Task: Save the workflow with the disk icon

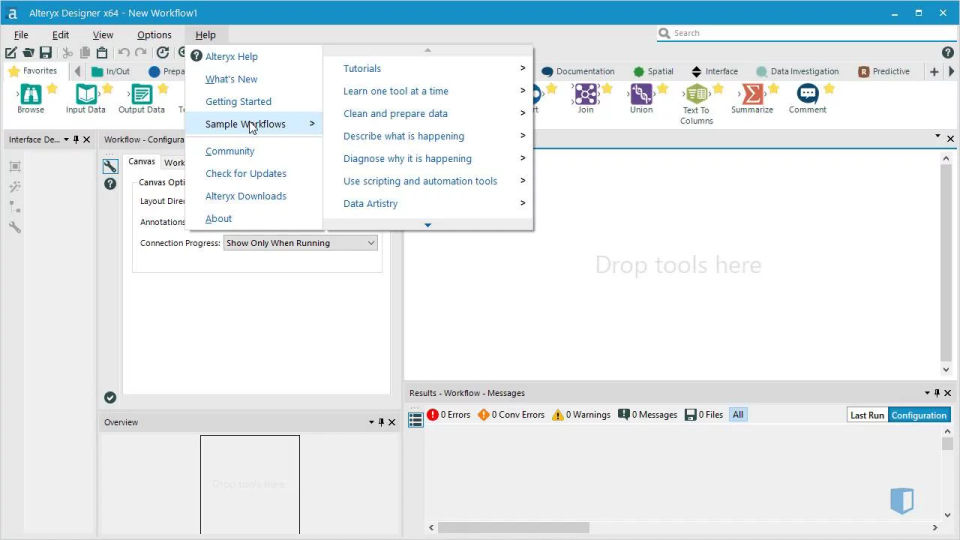Action: pos(46,53)
